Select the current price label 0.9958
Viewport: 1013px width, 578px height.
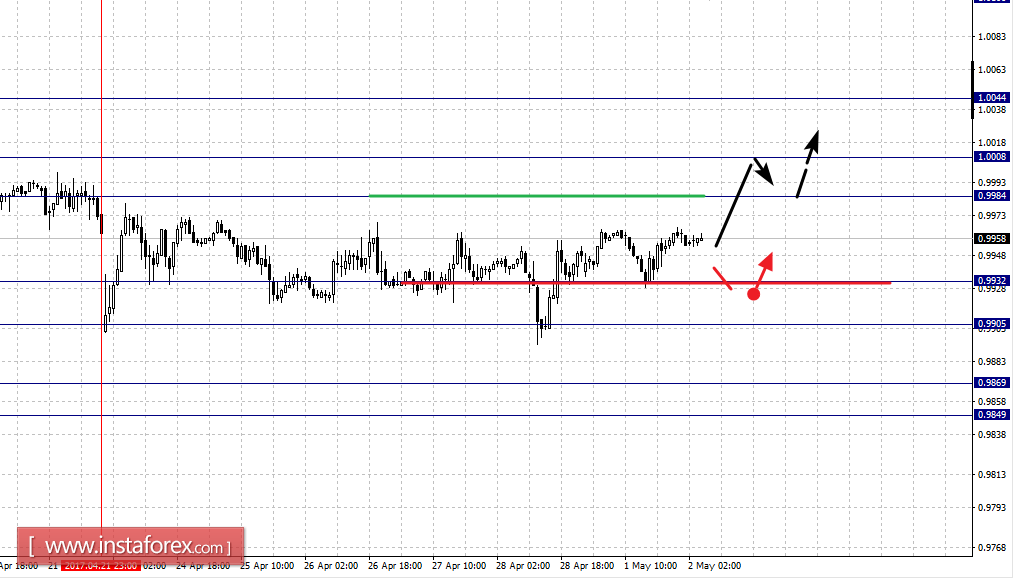coord(992,238)
